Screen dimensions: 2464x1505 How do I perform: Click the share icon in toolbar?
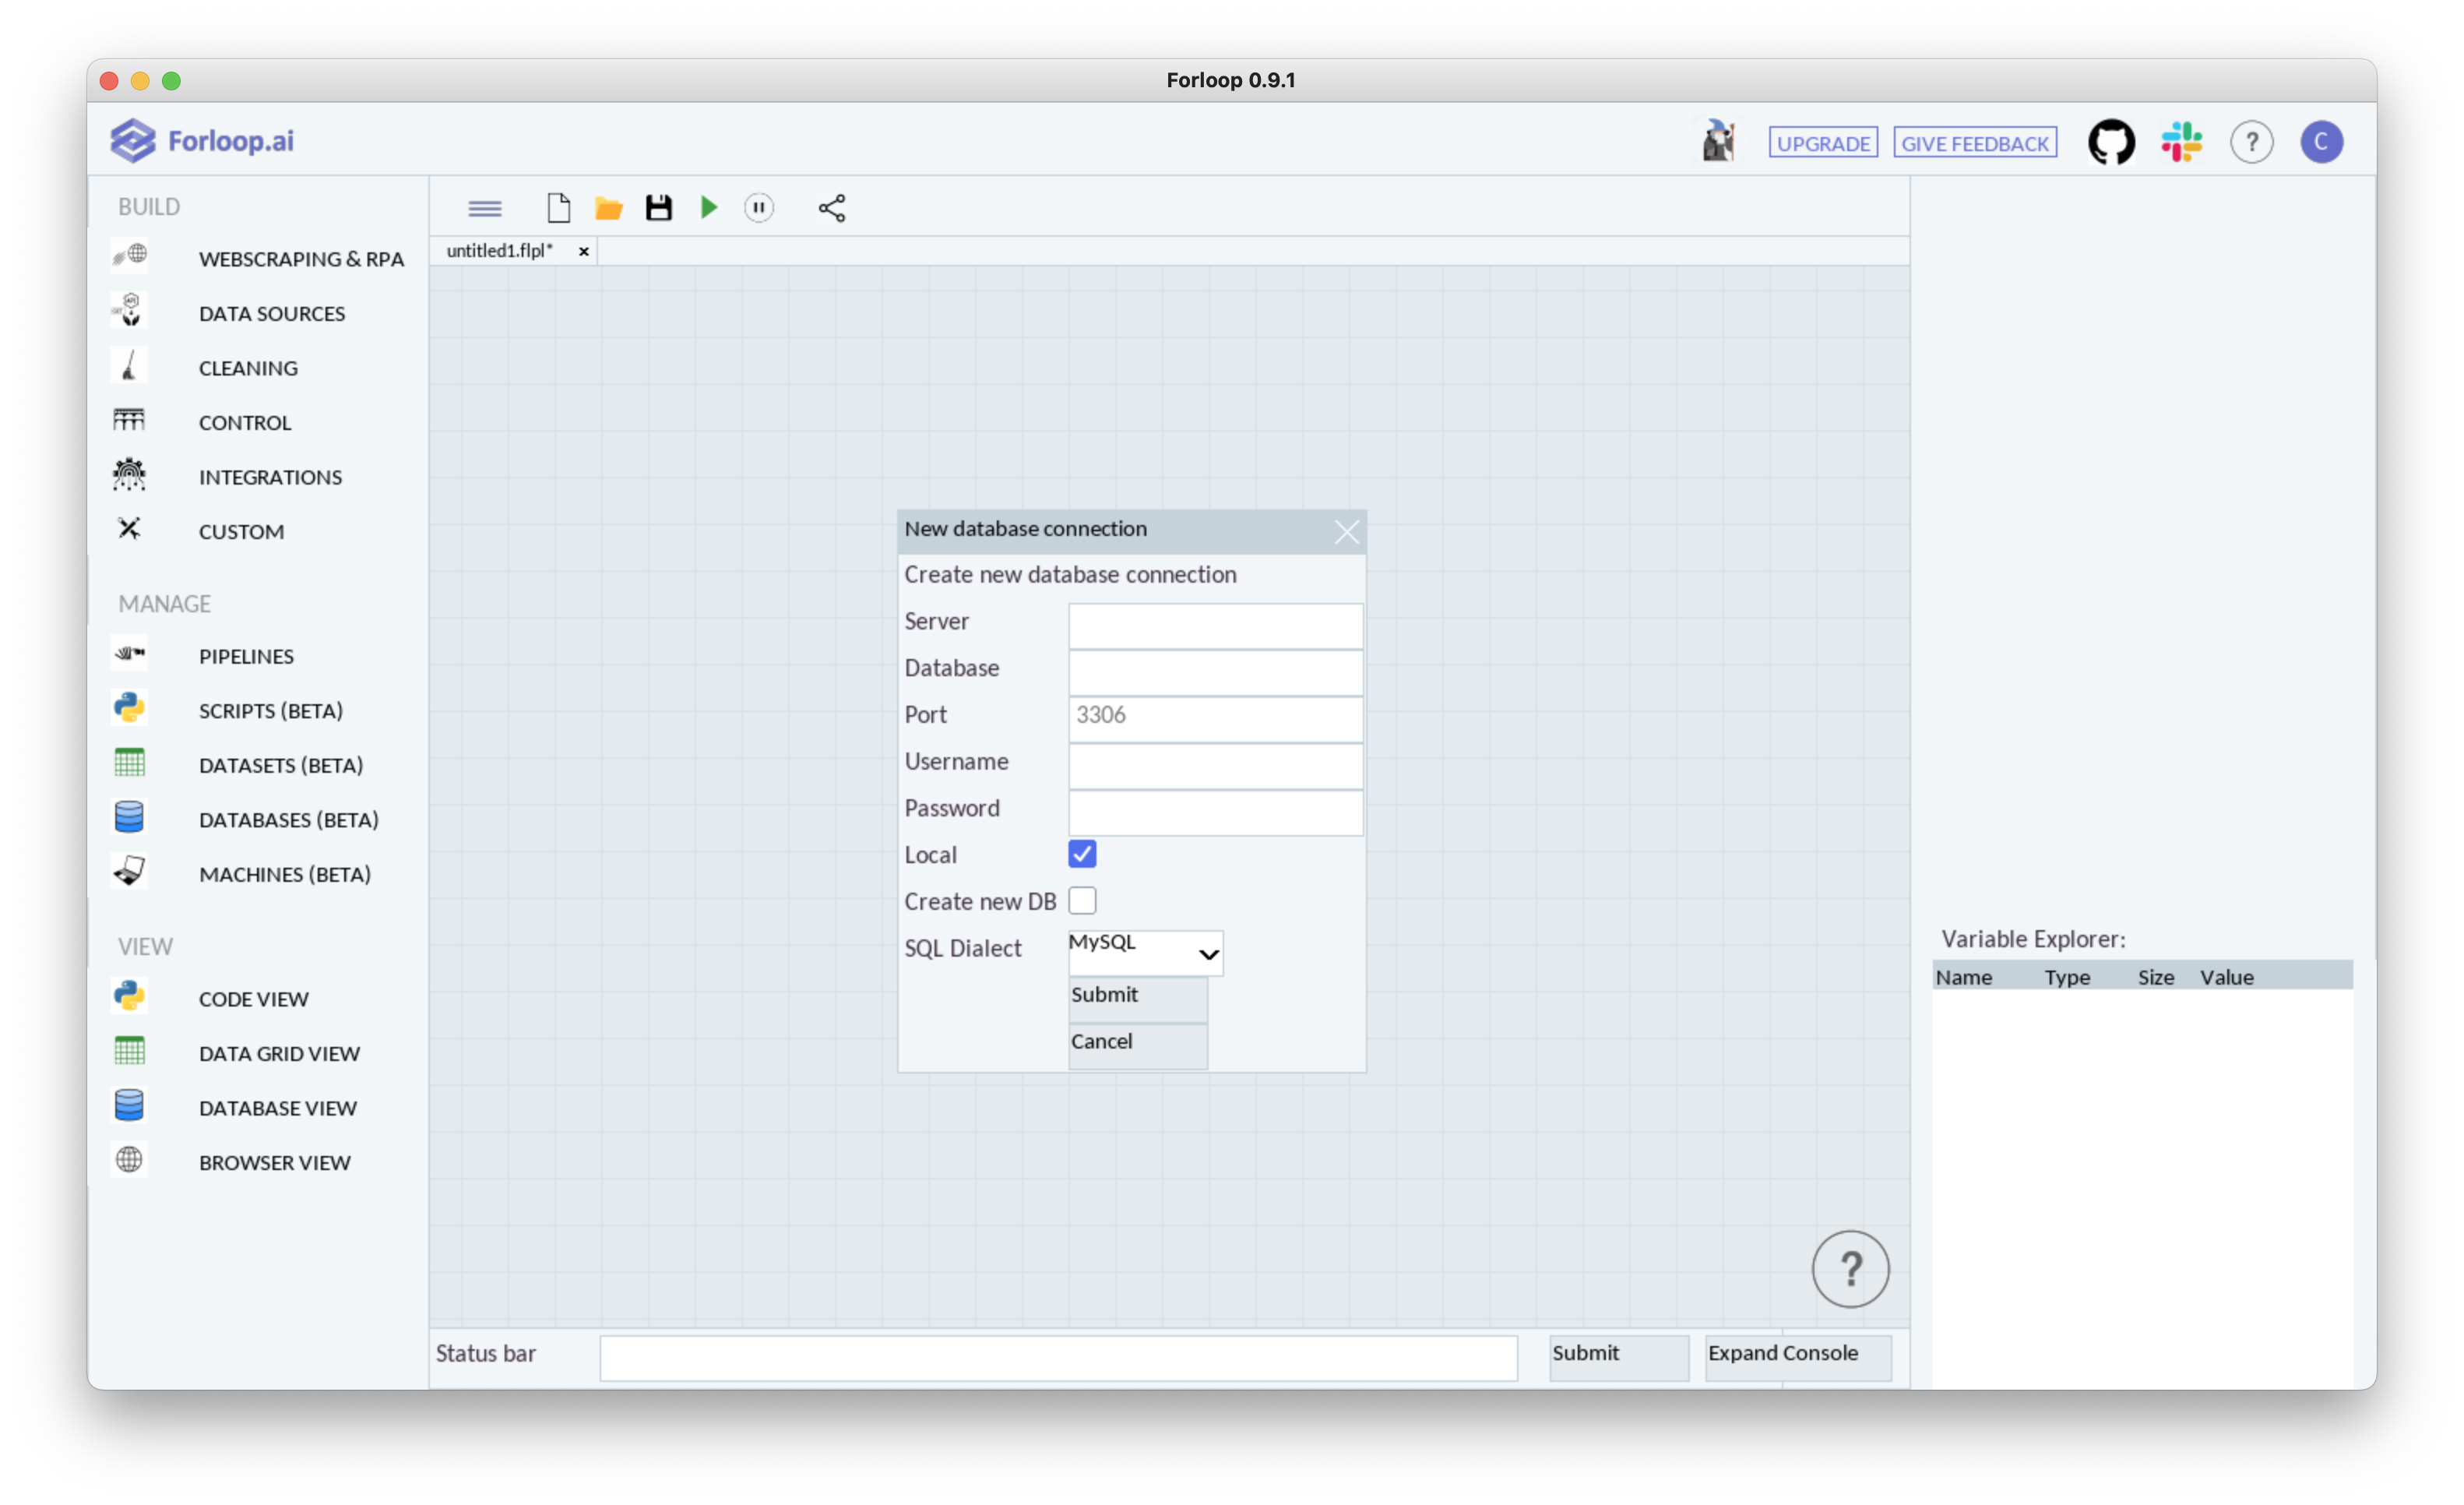832,208
